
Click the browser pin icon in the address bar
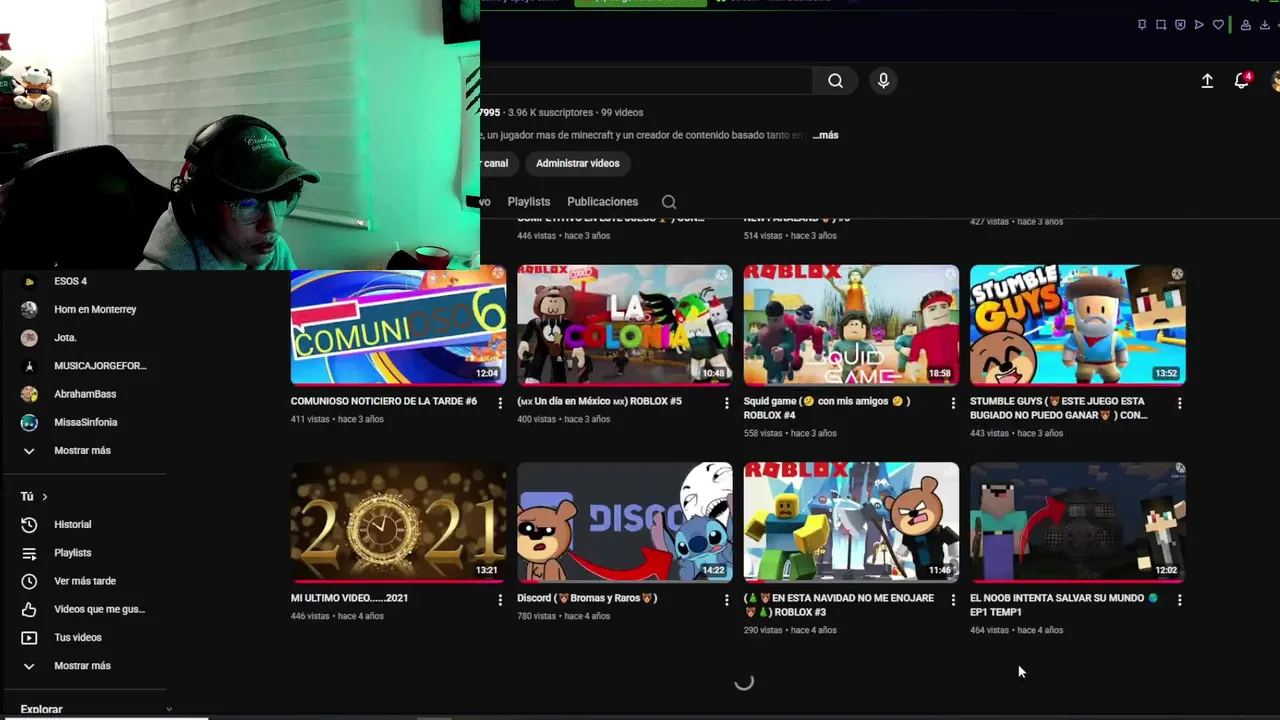(x=1142, y=25)
